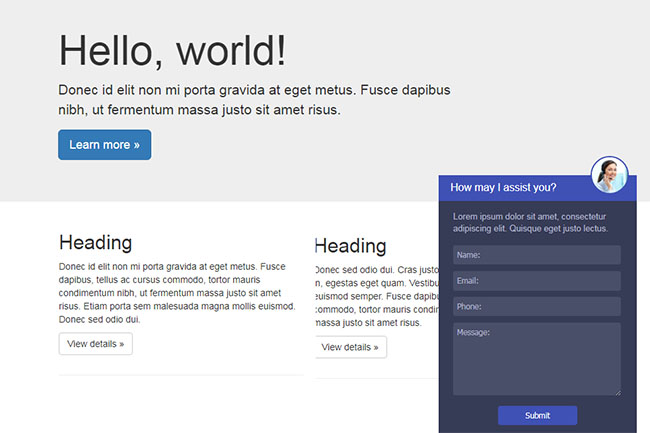Screen dimensions: 650x433
Task: Open View details under the left Heading
Action: 95,344
